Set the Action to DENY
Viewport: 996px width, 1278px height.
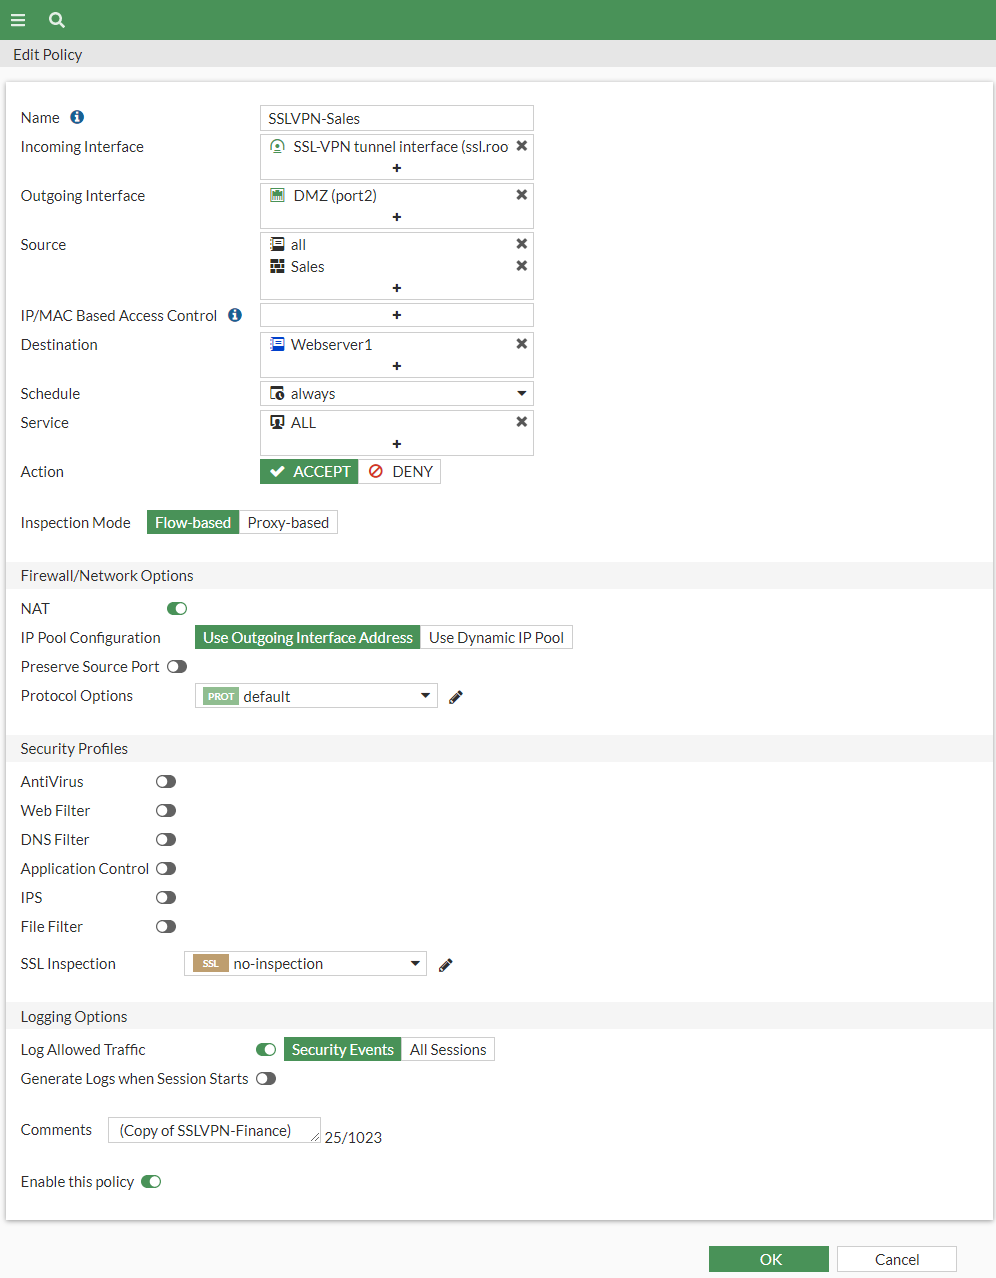click(400, 471)
